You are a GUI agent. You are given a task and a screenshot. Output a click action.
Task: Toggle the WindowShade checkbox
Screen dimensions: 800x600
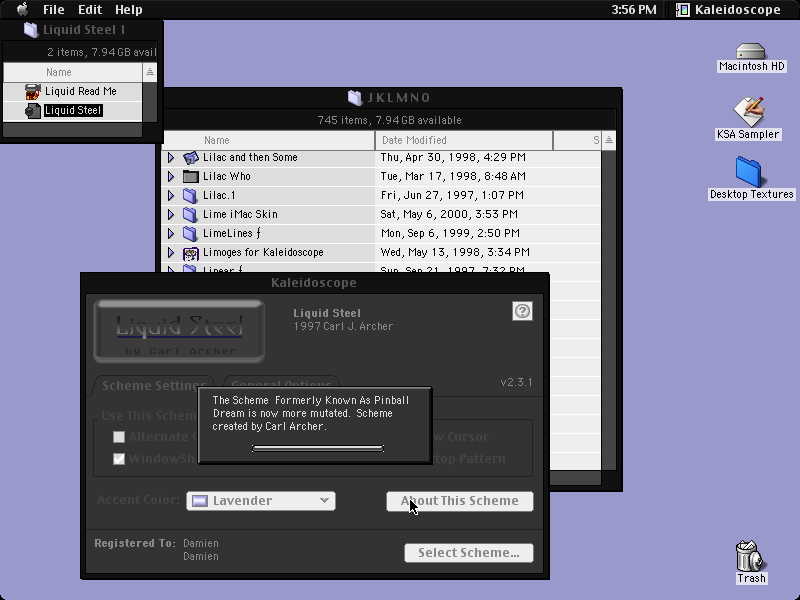tap(119, 459)
